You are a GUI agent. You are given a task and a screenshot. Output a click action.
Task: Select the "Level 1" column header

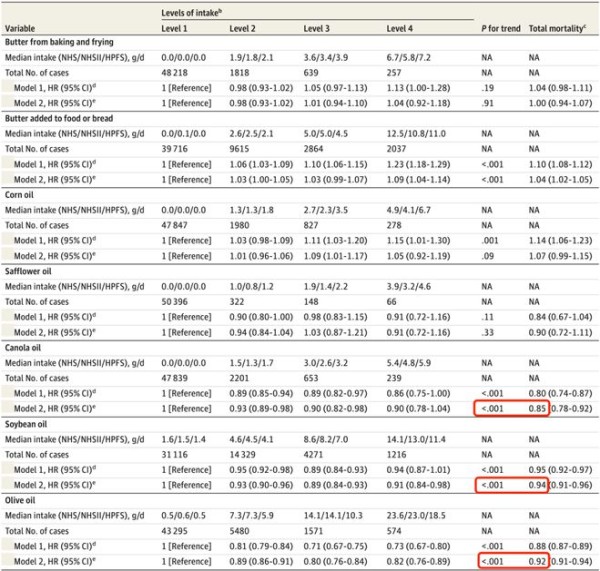point(174,28)
